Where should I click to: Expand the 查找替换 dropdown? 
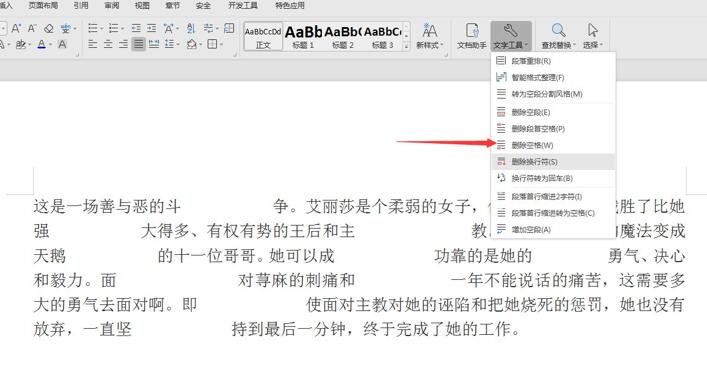559,36
